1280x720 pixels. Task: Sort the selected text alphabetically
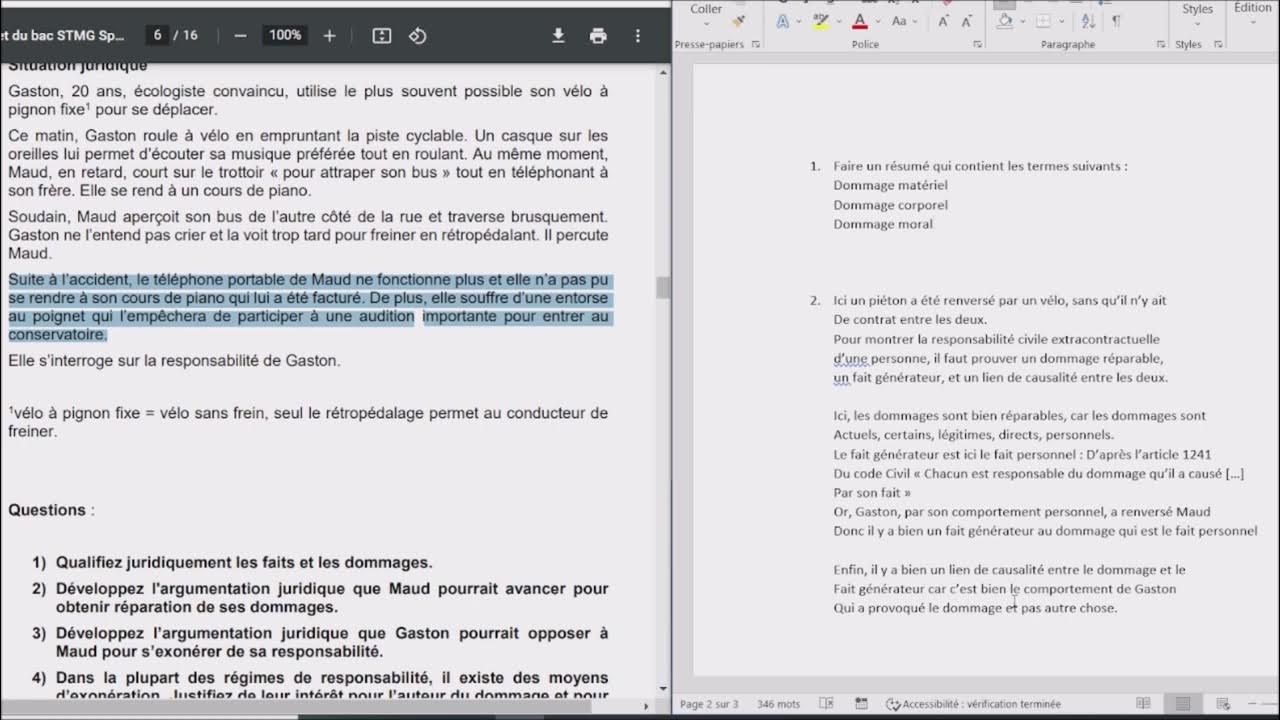pyautogui.click(x=1089, y=21)
